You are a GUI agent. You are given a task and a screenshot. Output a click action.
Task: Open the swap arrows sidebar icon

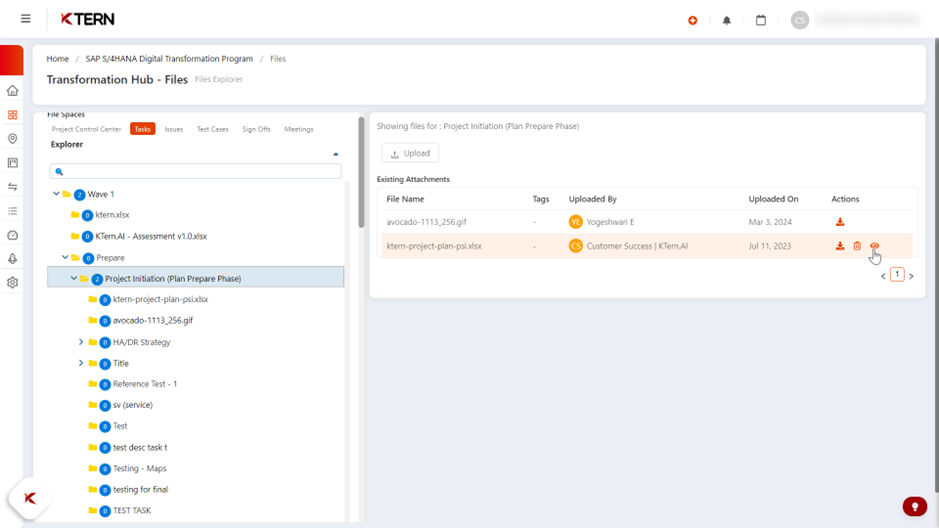(x=13, y=187)
